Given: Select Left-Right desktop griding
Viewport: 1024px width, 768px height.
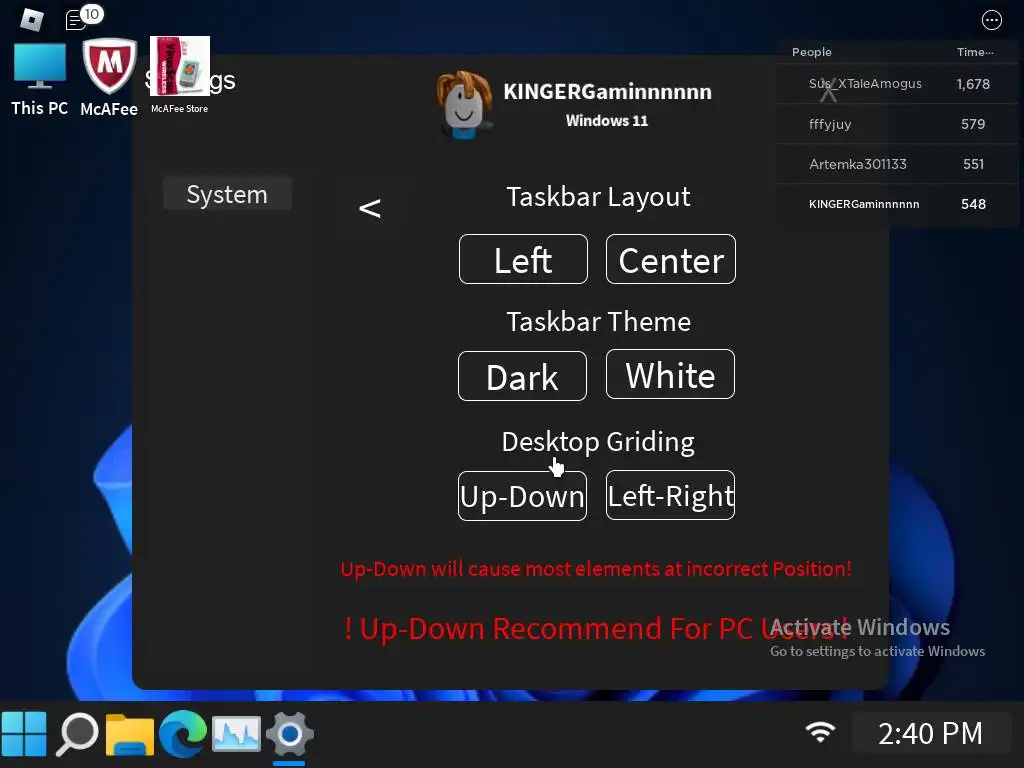Looking at the screenshot, I should point(670,495).
